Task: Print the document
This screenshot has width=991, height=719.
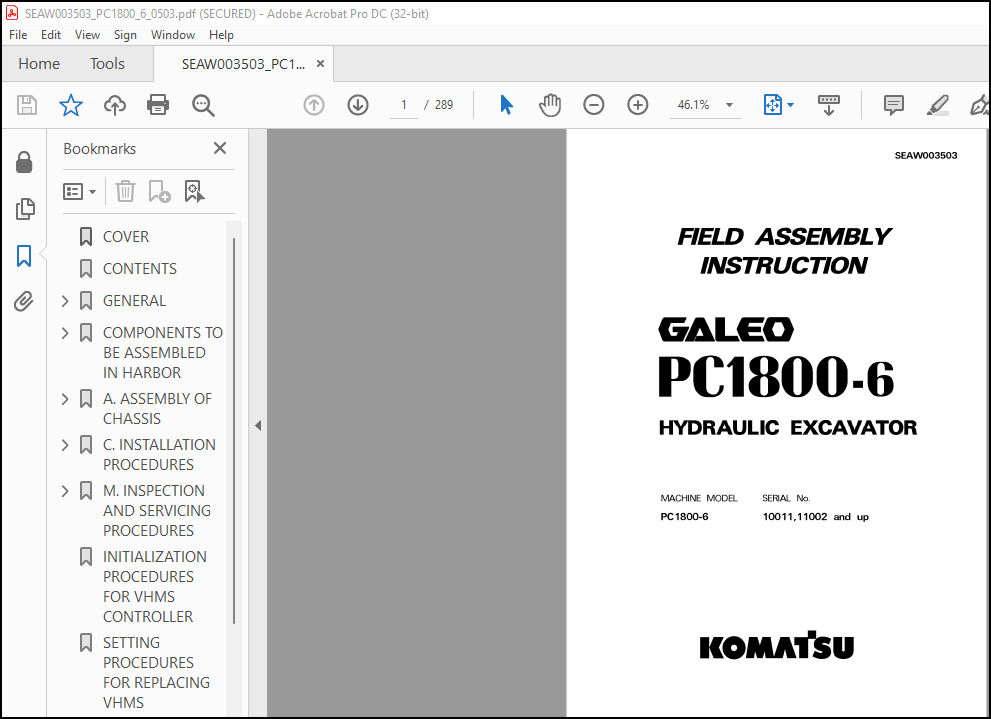Action: [x=158, y=105]
